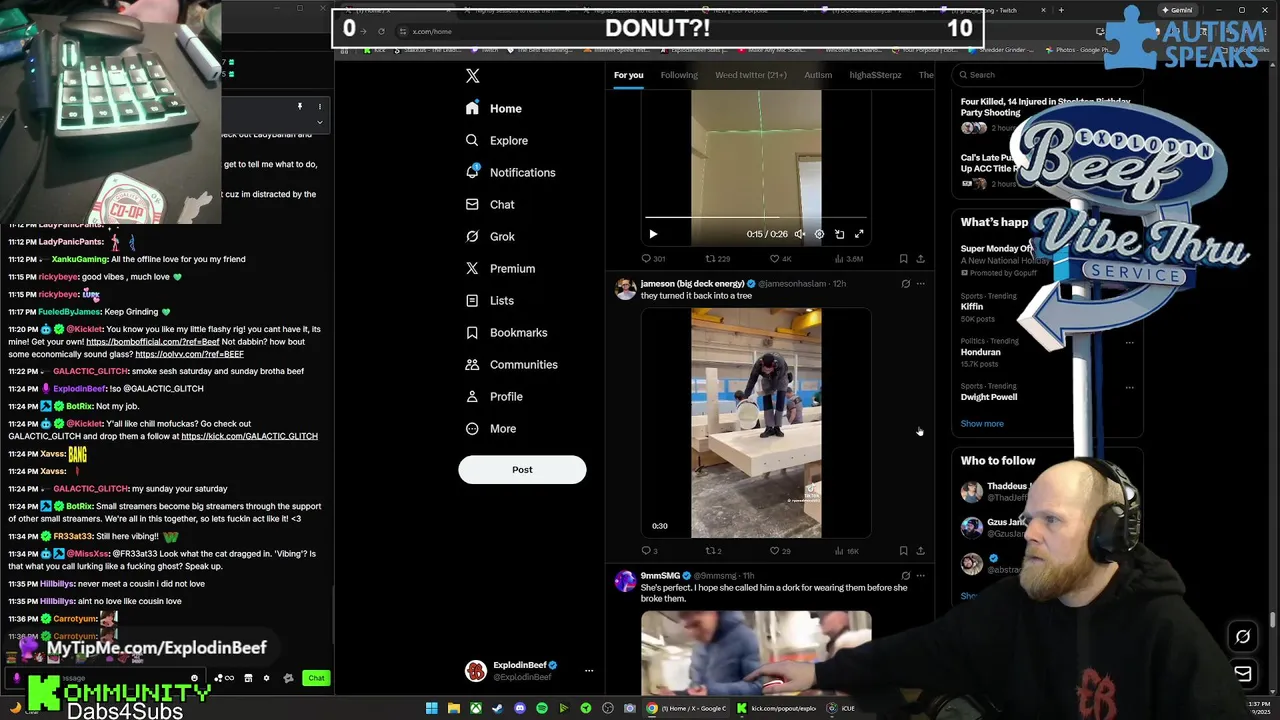Open more options on jameson's post
This screenshot has height=720, width=1280.
click(921, 284)
